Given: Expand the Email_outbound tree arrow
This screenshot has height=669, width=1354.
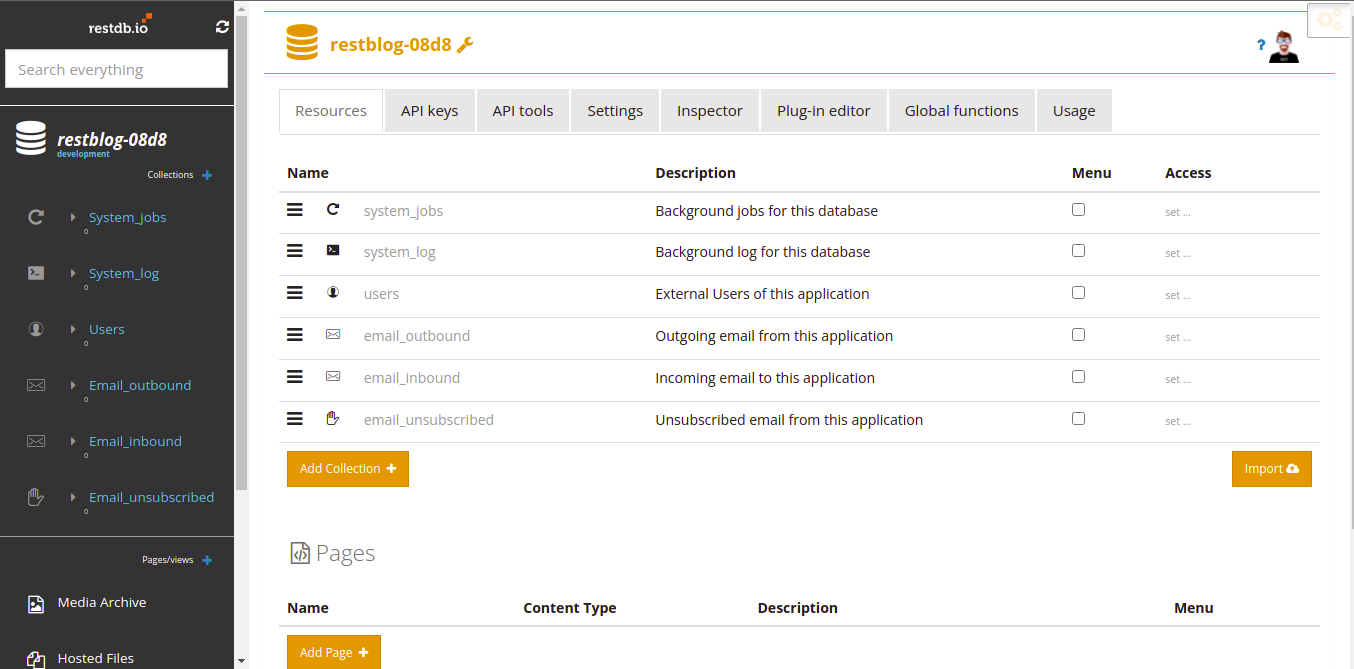Looking at the screenshot, I should coord(73,385).
